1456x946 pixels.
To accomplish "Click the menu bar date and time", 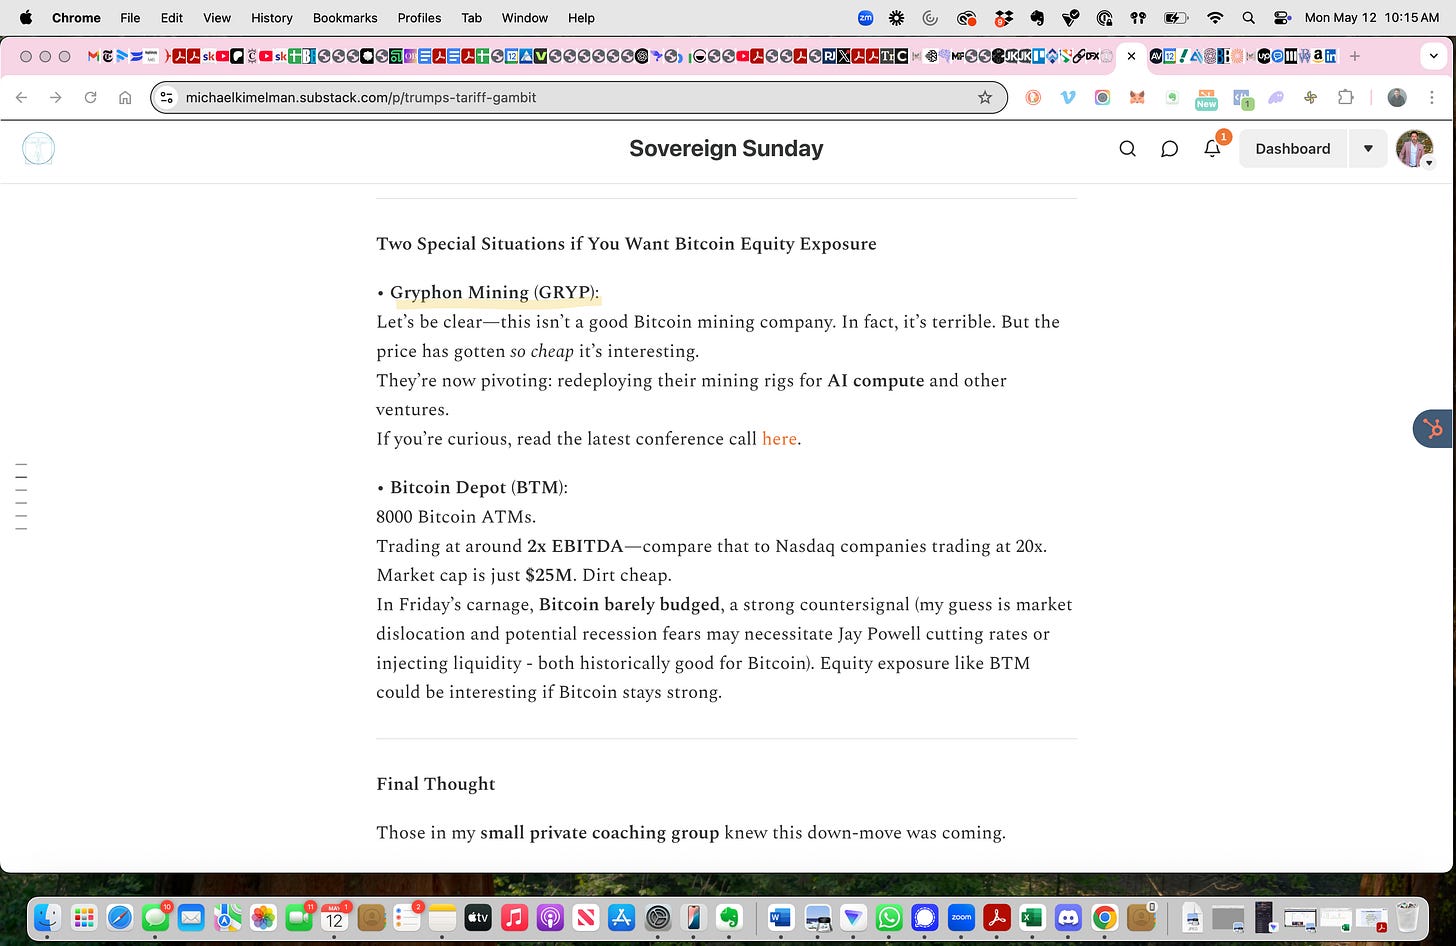I will point(1372,17).
